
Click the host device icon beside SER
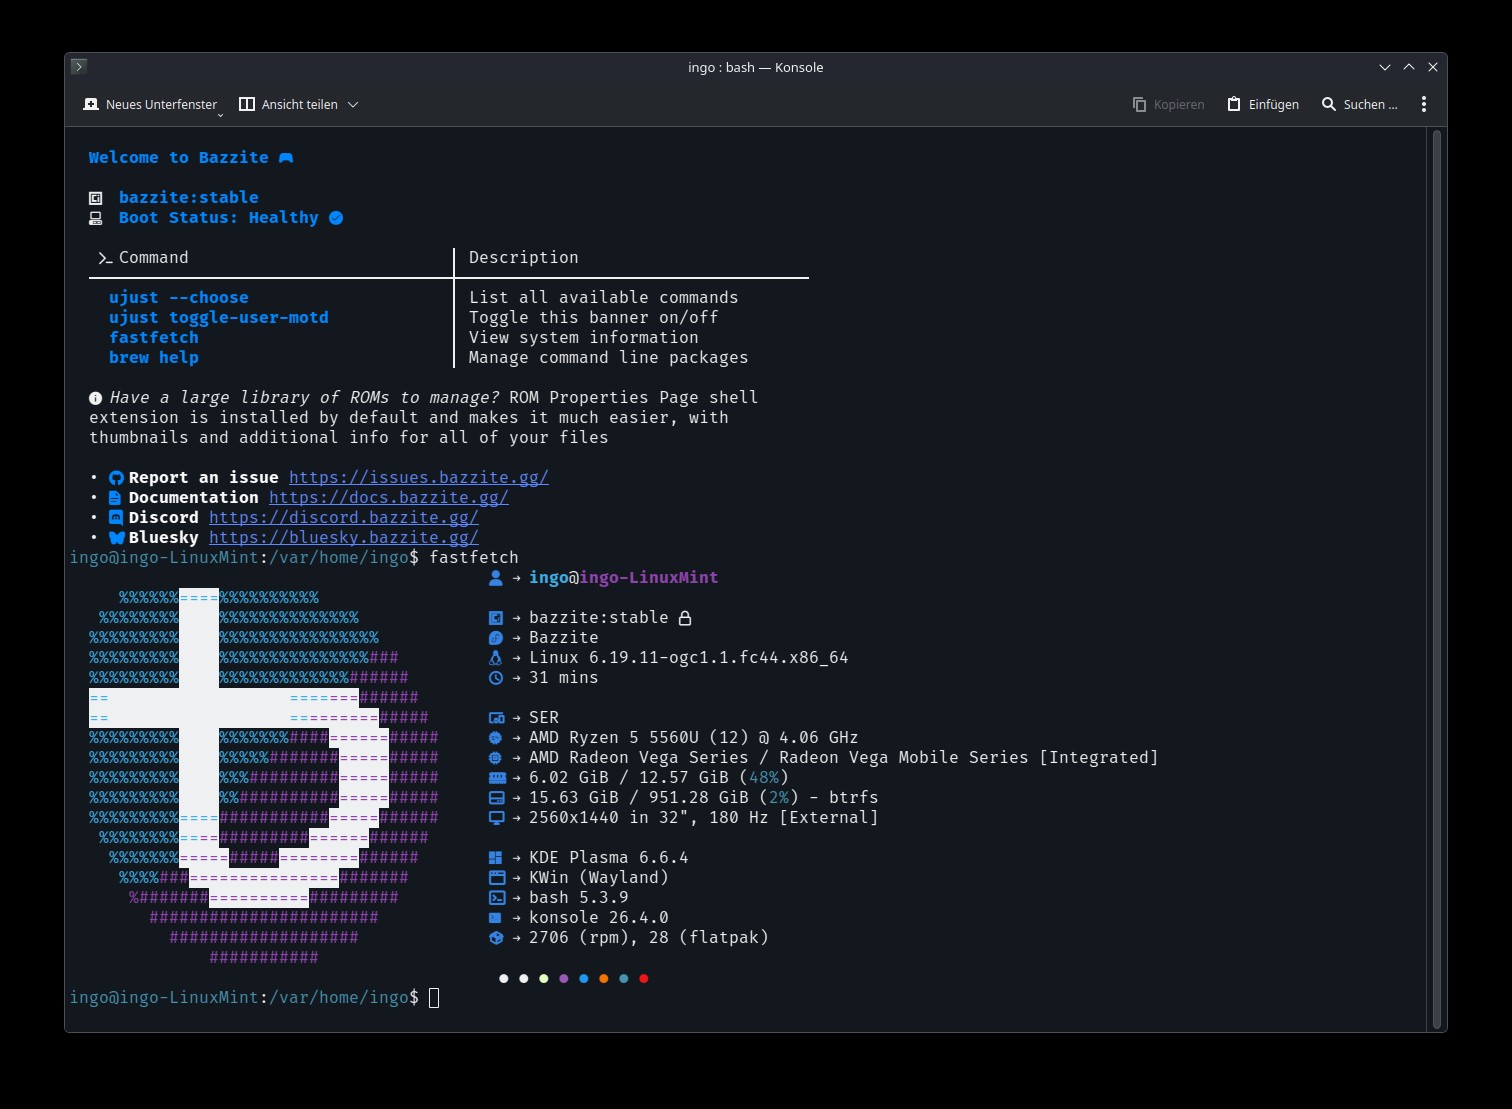point(496,718)
